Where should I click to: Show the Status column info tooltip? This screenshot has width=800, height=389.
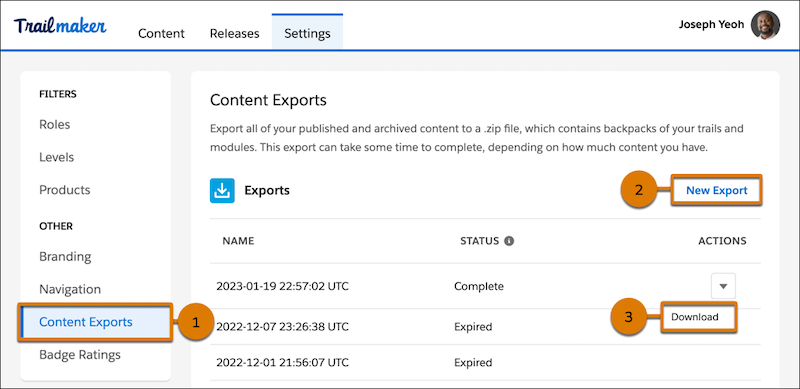(x=509, y=241)
